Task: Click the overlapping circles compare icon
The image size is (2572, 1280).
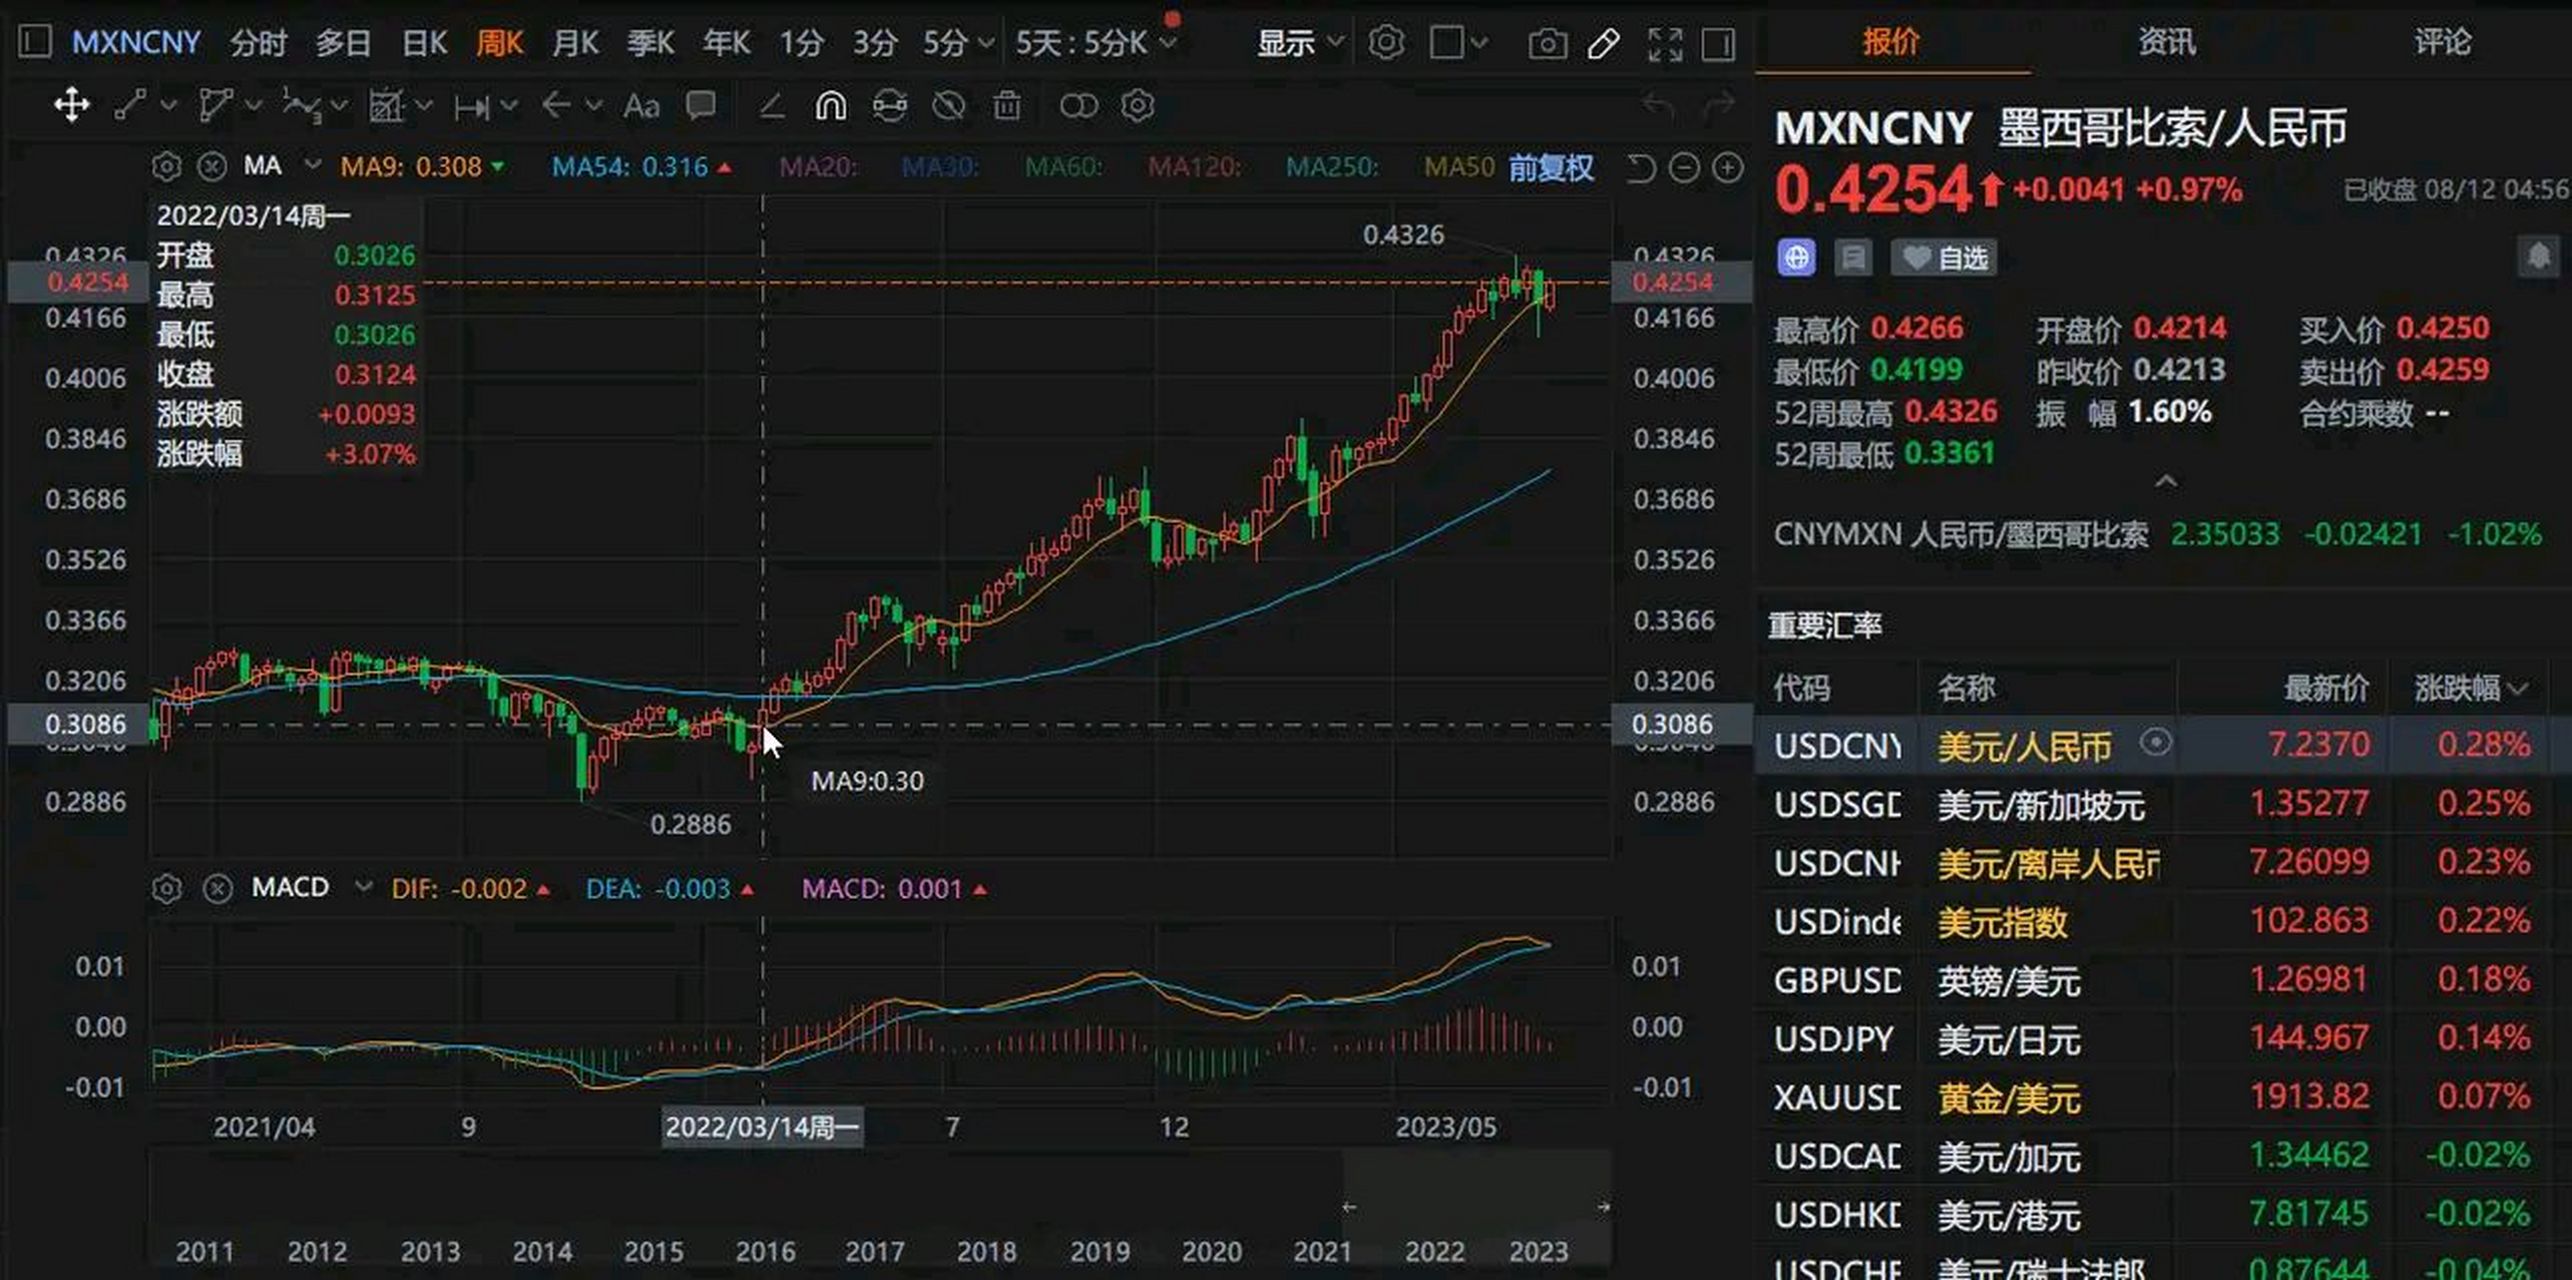Action: pos(1078,105)
